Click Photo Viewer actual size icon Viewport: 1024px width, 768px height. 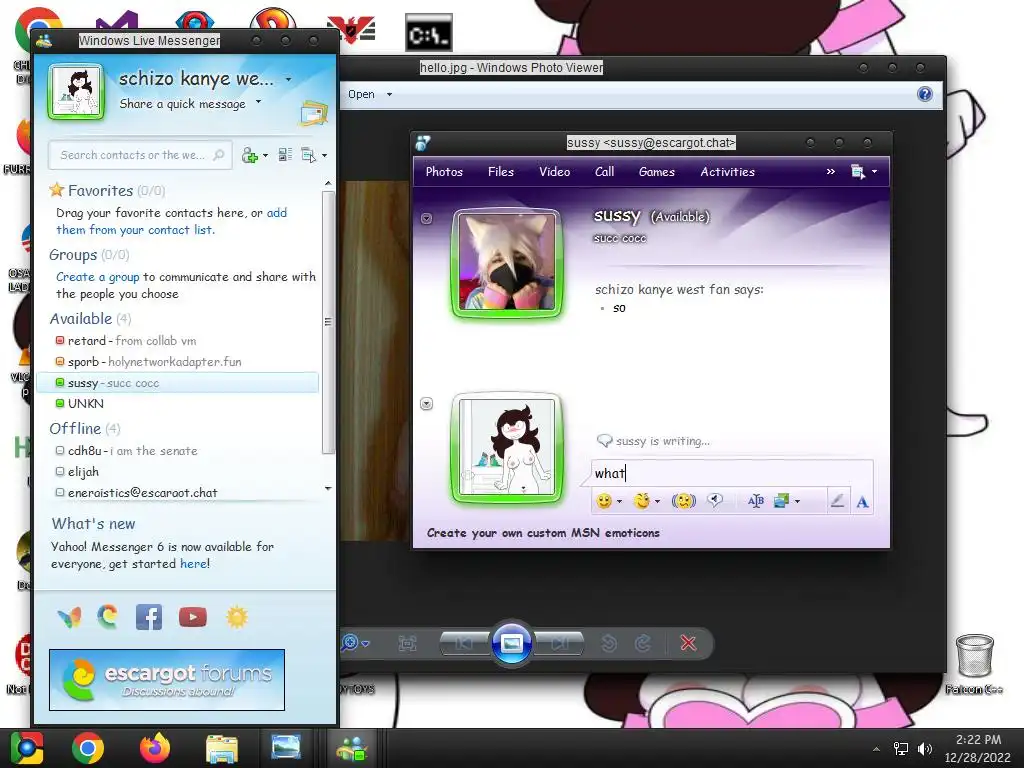pyautogui.click(x=408, y=644)
